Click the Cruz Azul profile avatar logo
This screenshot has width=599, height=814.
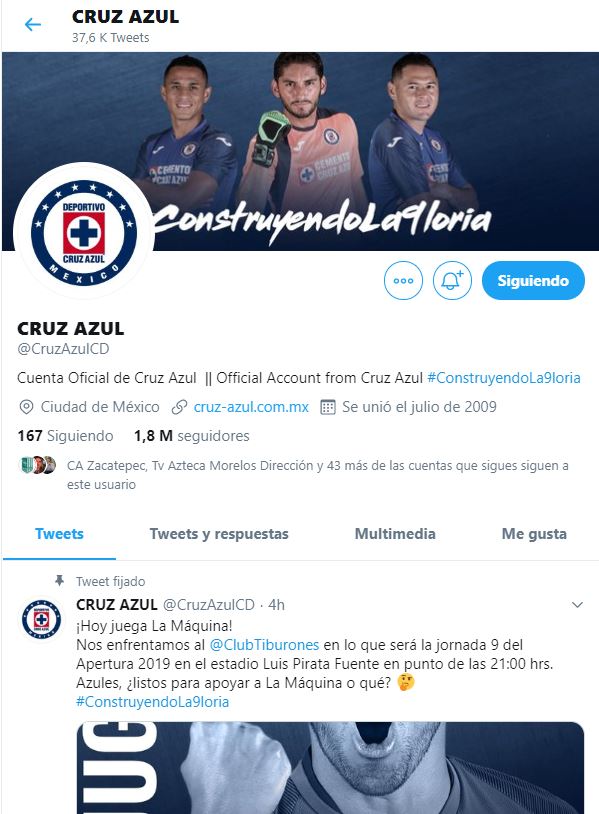(x=84, y=232)
